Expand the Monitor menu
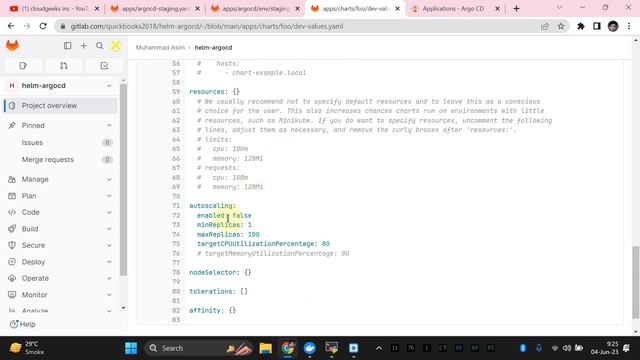 pyautogui.click(x=60, y=295)
